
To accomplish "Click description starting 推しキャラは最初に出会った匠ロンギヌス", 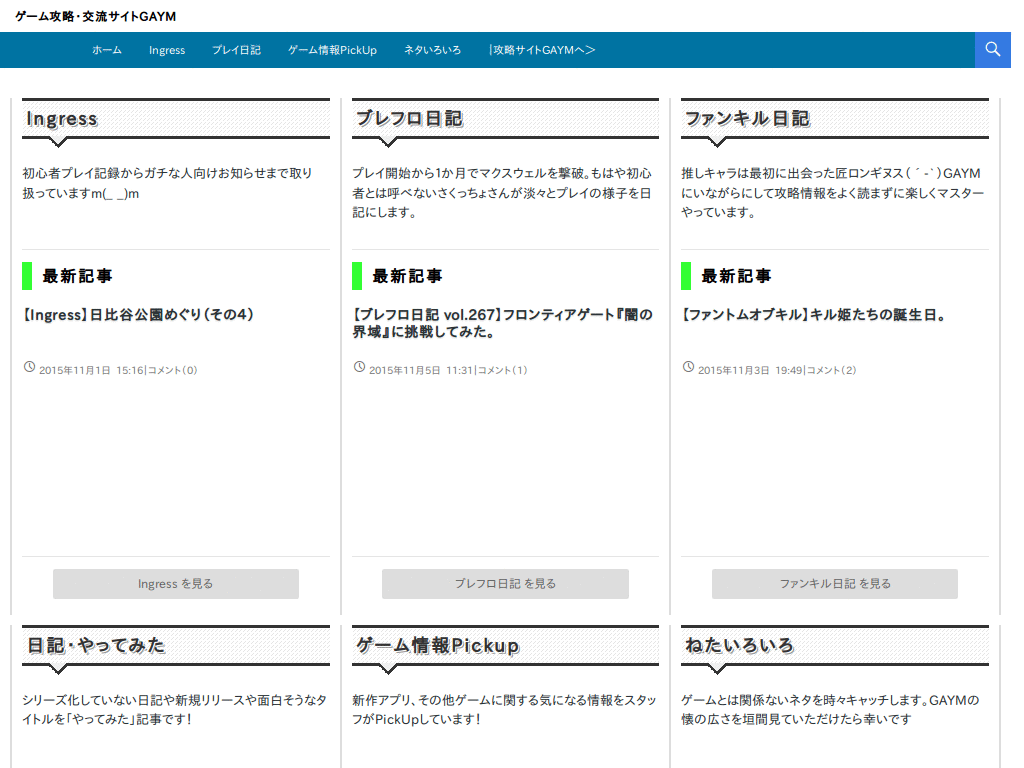I will pyautogui.click(x=833, y=193).
